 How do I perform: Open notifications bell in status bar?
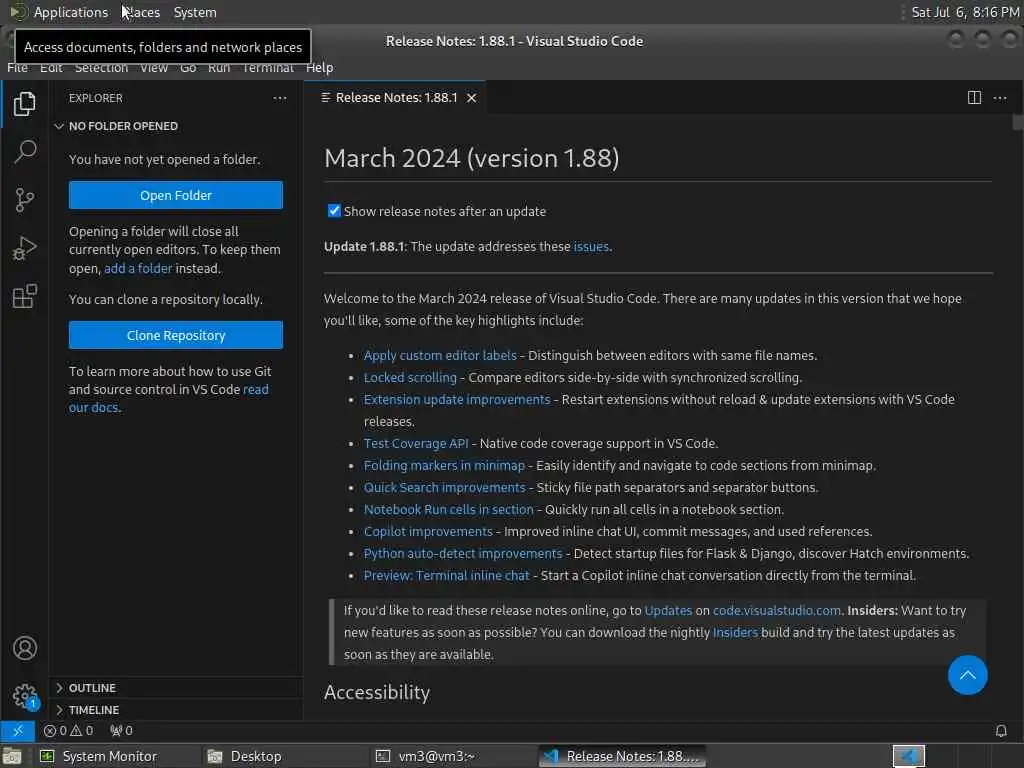point(1000,731)
